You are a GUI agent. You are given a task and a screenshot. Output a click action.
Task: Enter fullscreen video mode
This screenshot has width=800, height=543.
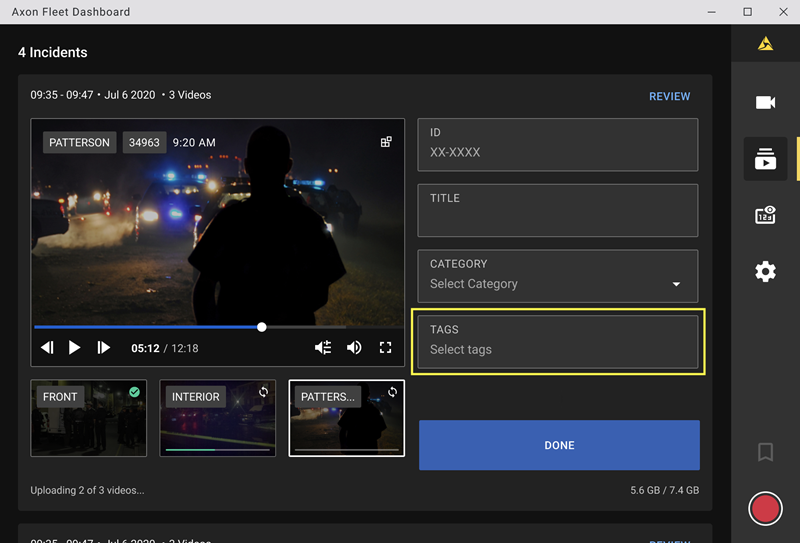tap(386, 348)
